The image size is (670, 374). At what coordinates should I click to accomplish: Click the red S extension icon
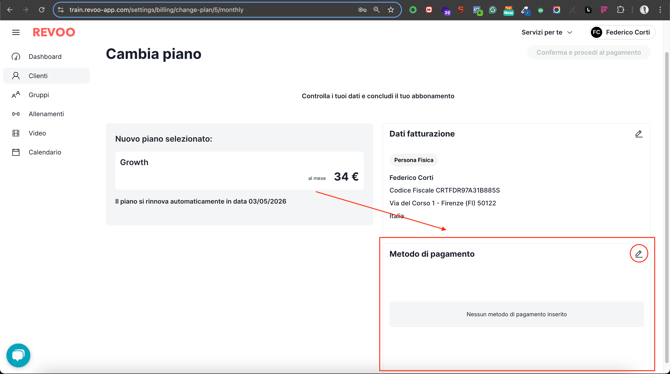(x=461, y=10)
